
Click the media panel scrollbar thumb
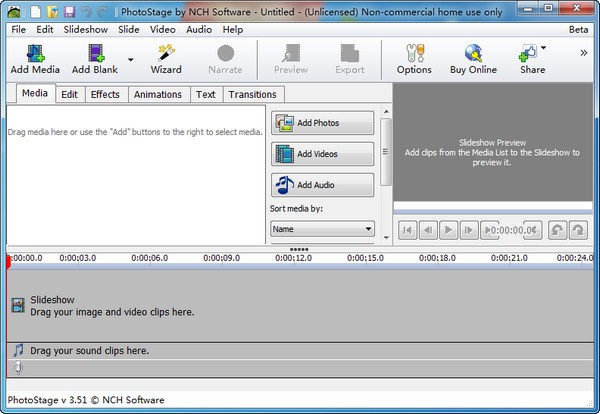[386, 152]
